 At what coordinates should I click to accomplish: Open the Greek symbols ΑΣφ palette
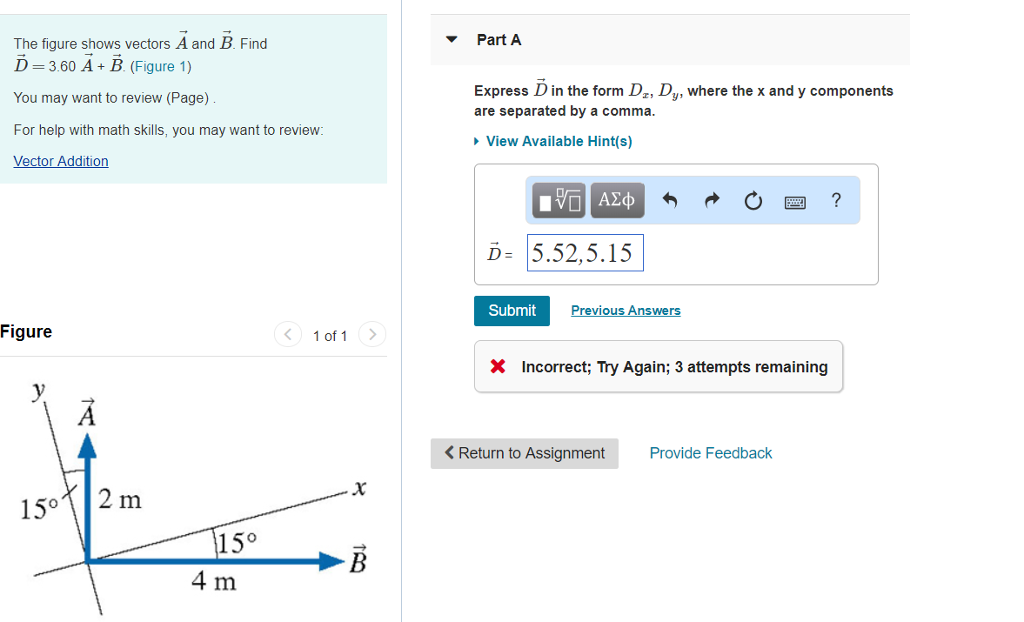[617, 199]
